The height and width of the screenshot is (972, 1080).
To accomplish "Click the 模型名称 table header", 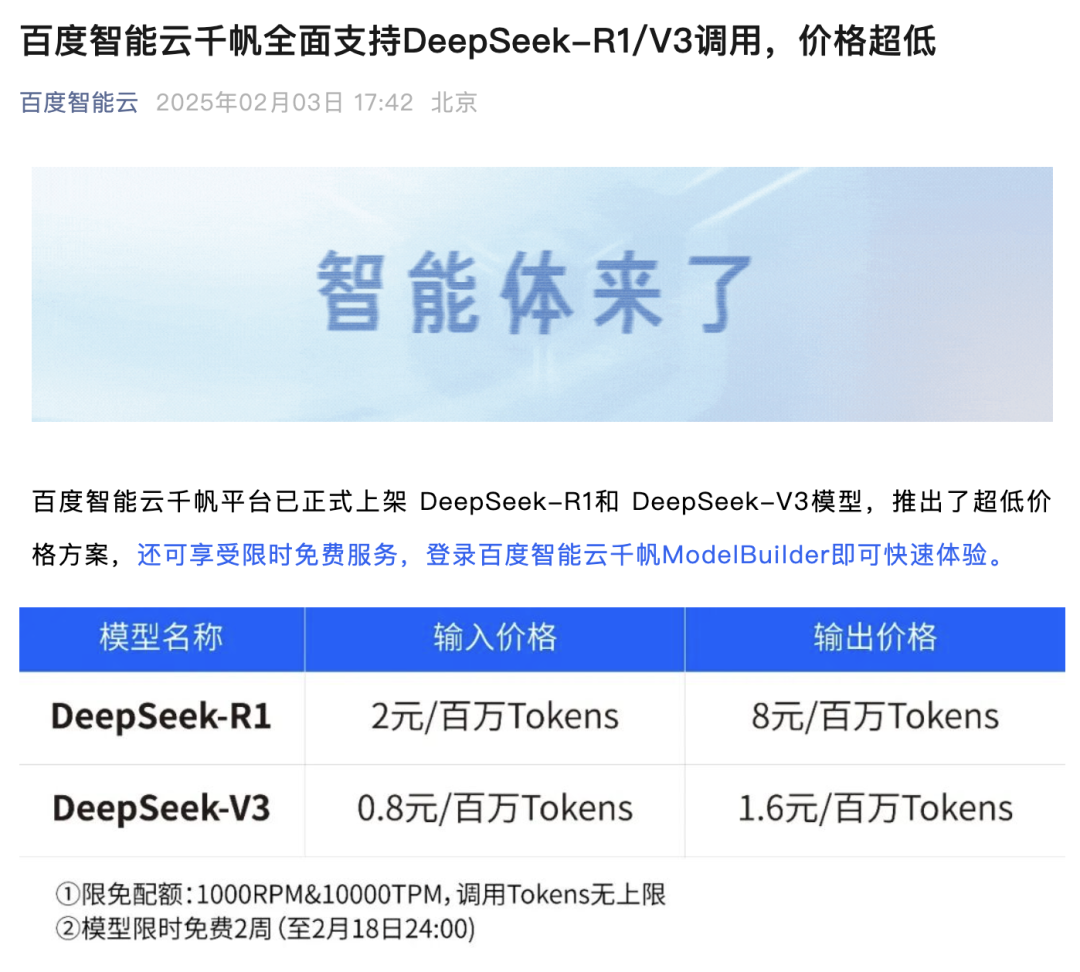I will coord(162,639).
